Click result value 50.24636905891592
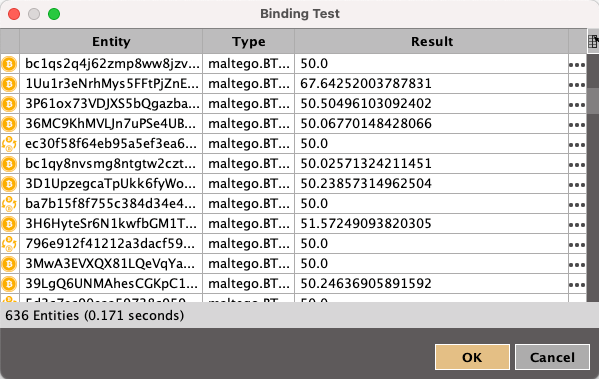Image resolution: width=599 pixels, height=379 pixels. click(366, 284)
